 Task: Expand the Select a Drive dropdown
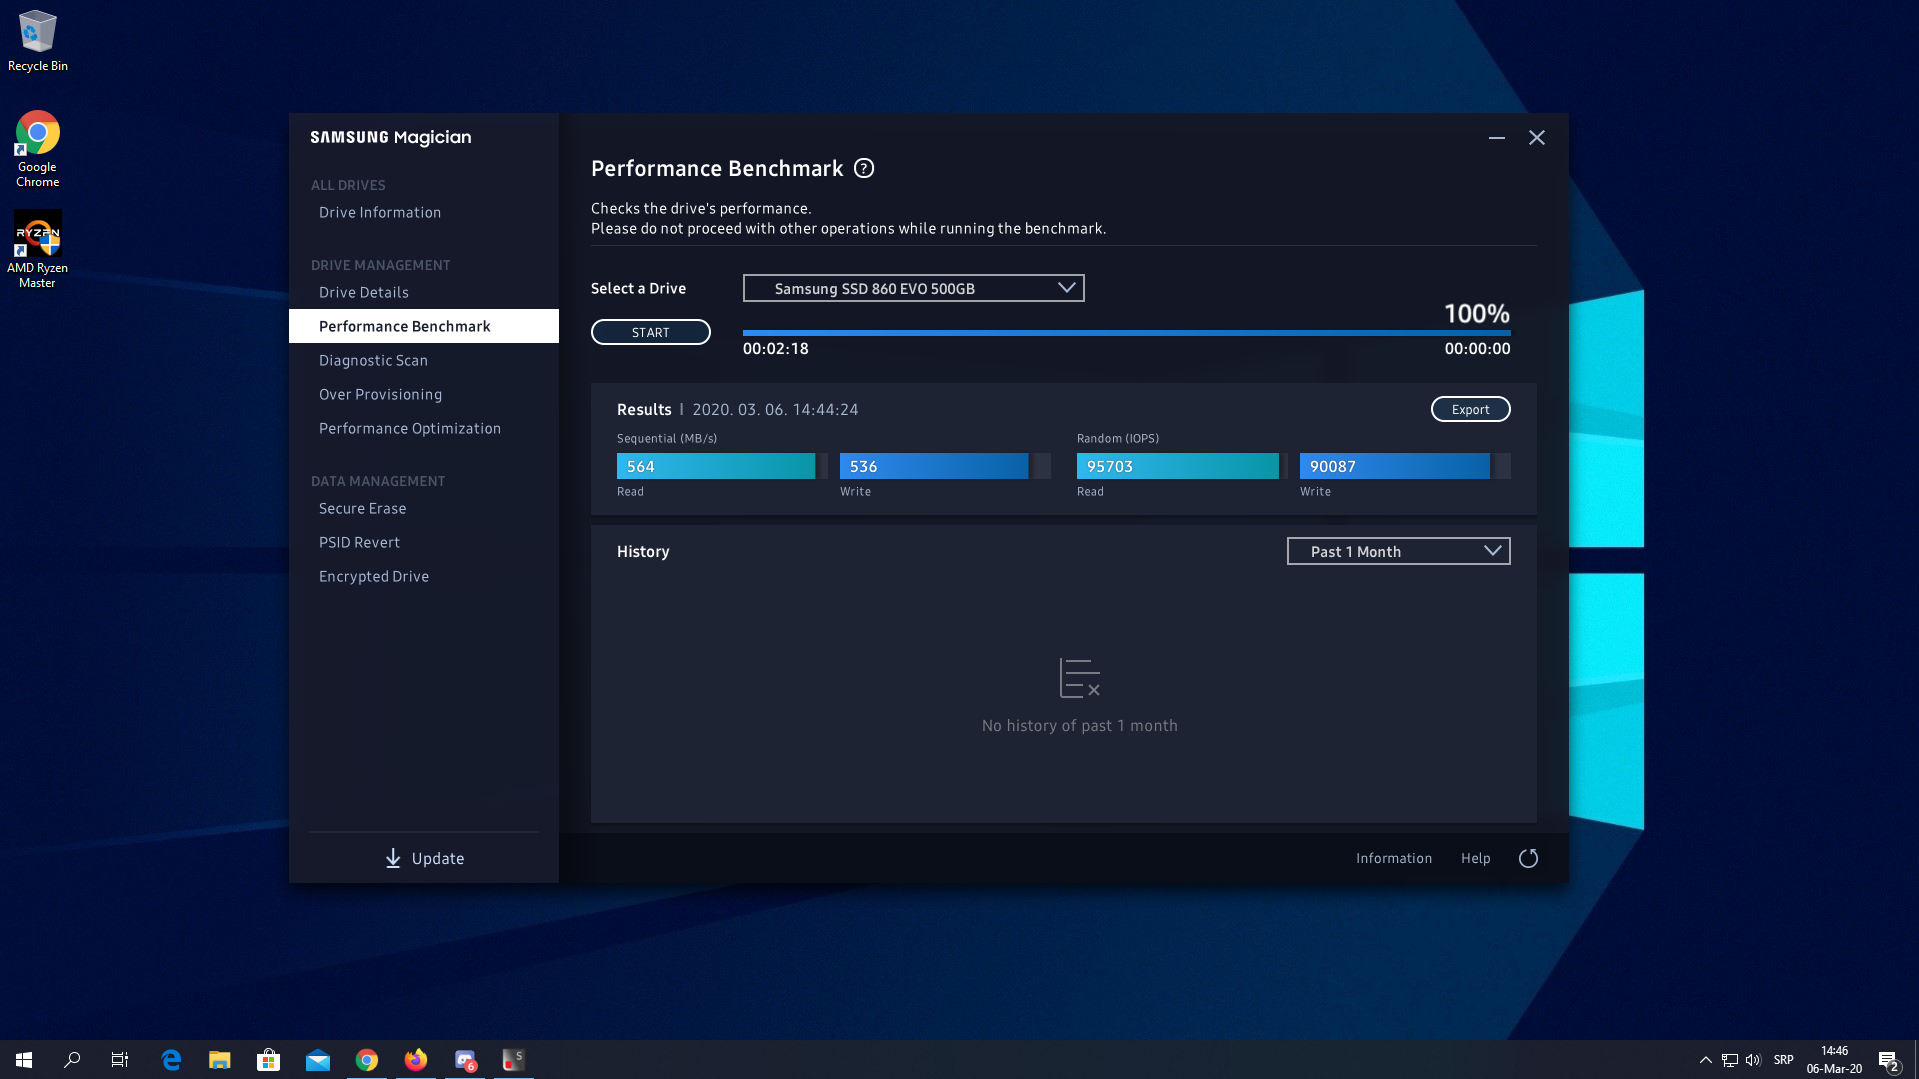pyautogui.click(x=913, y=288)
